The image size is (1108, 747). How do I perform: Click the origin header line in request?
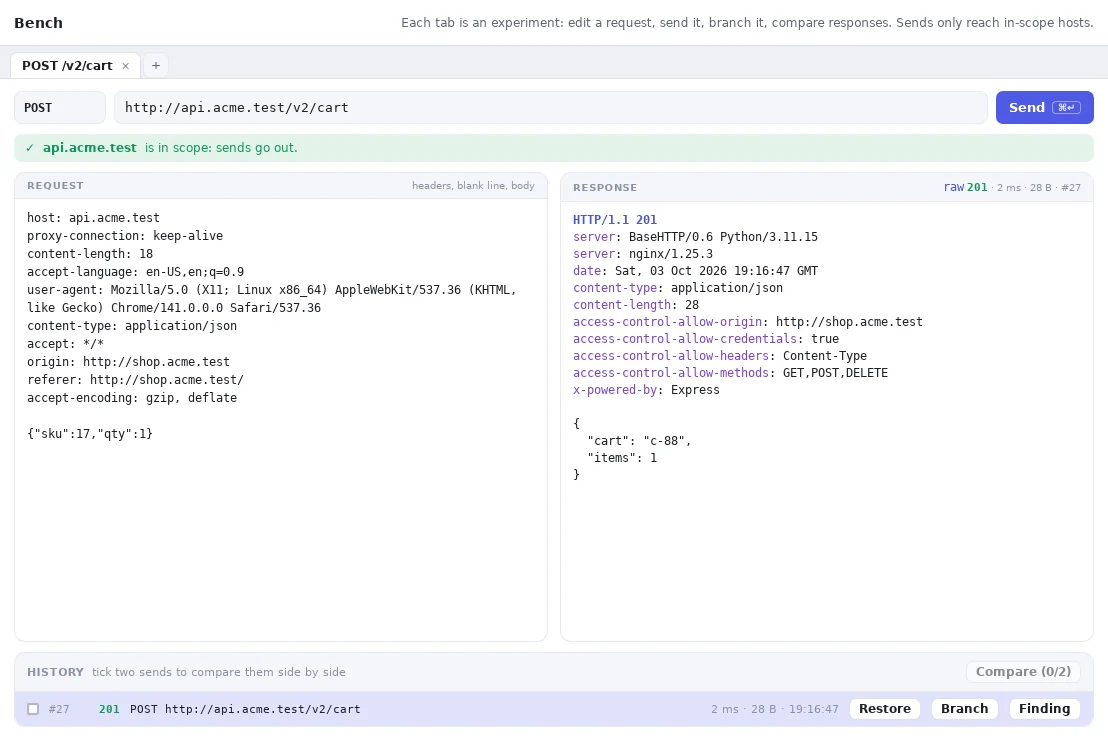coord(129,362)
